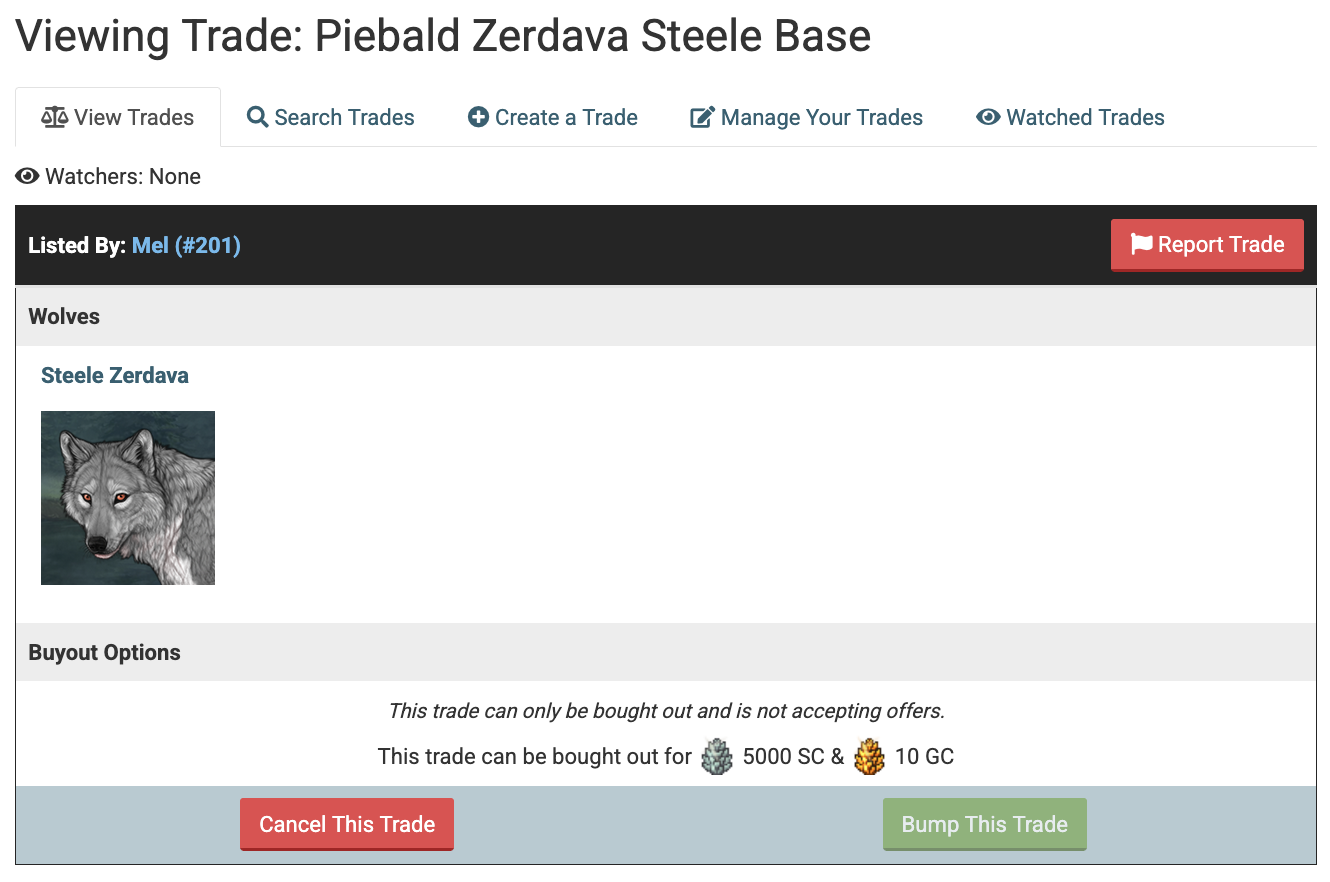The image size is (1330, 882).
Task: Click the grey wolf portrait thumbnail
Action: pyautogui.click(x=128, y=498)
